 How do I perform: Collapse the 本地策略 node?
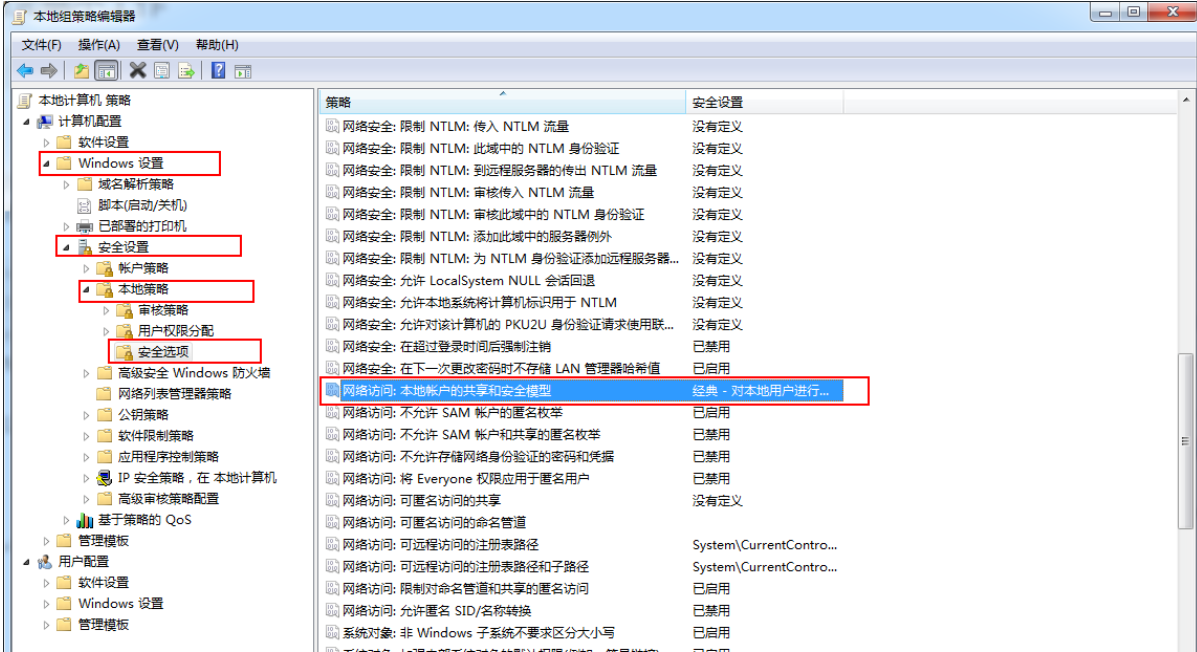click(86, 289)
